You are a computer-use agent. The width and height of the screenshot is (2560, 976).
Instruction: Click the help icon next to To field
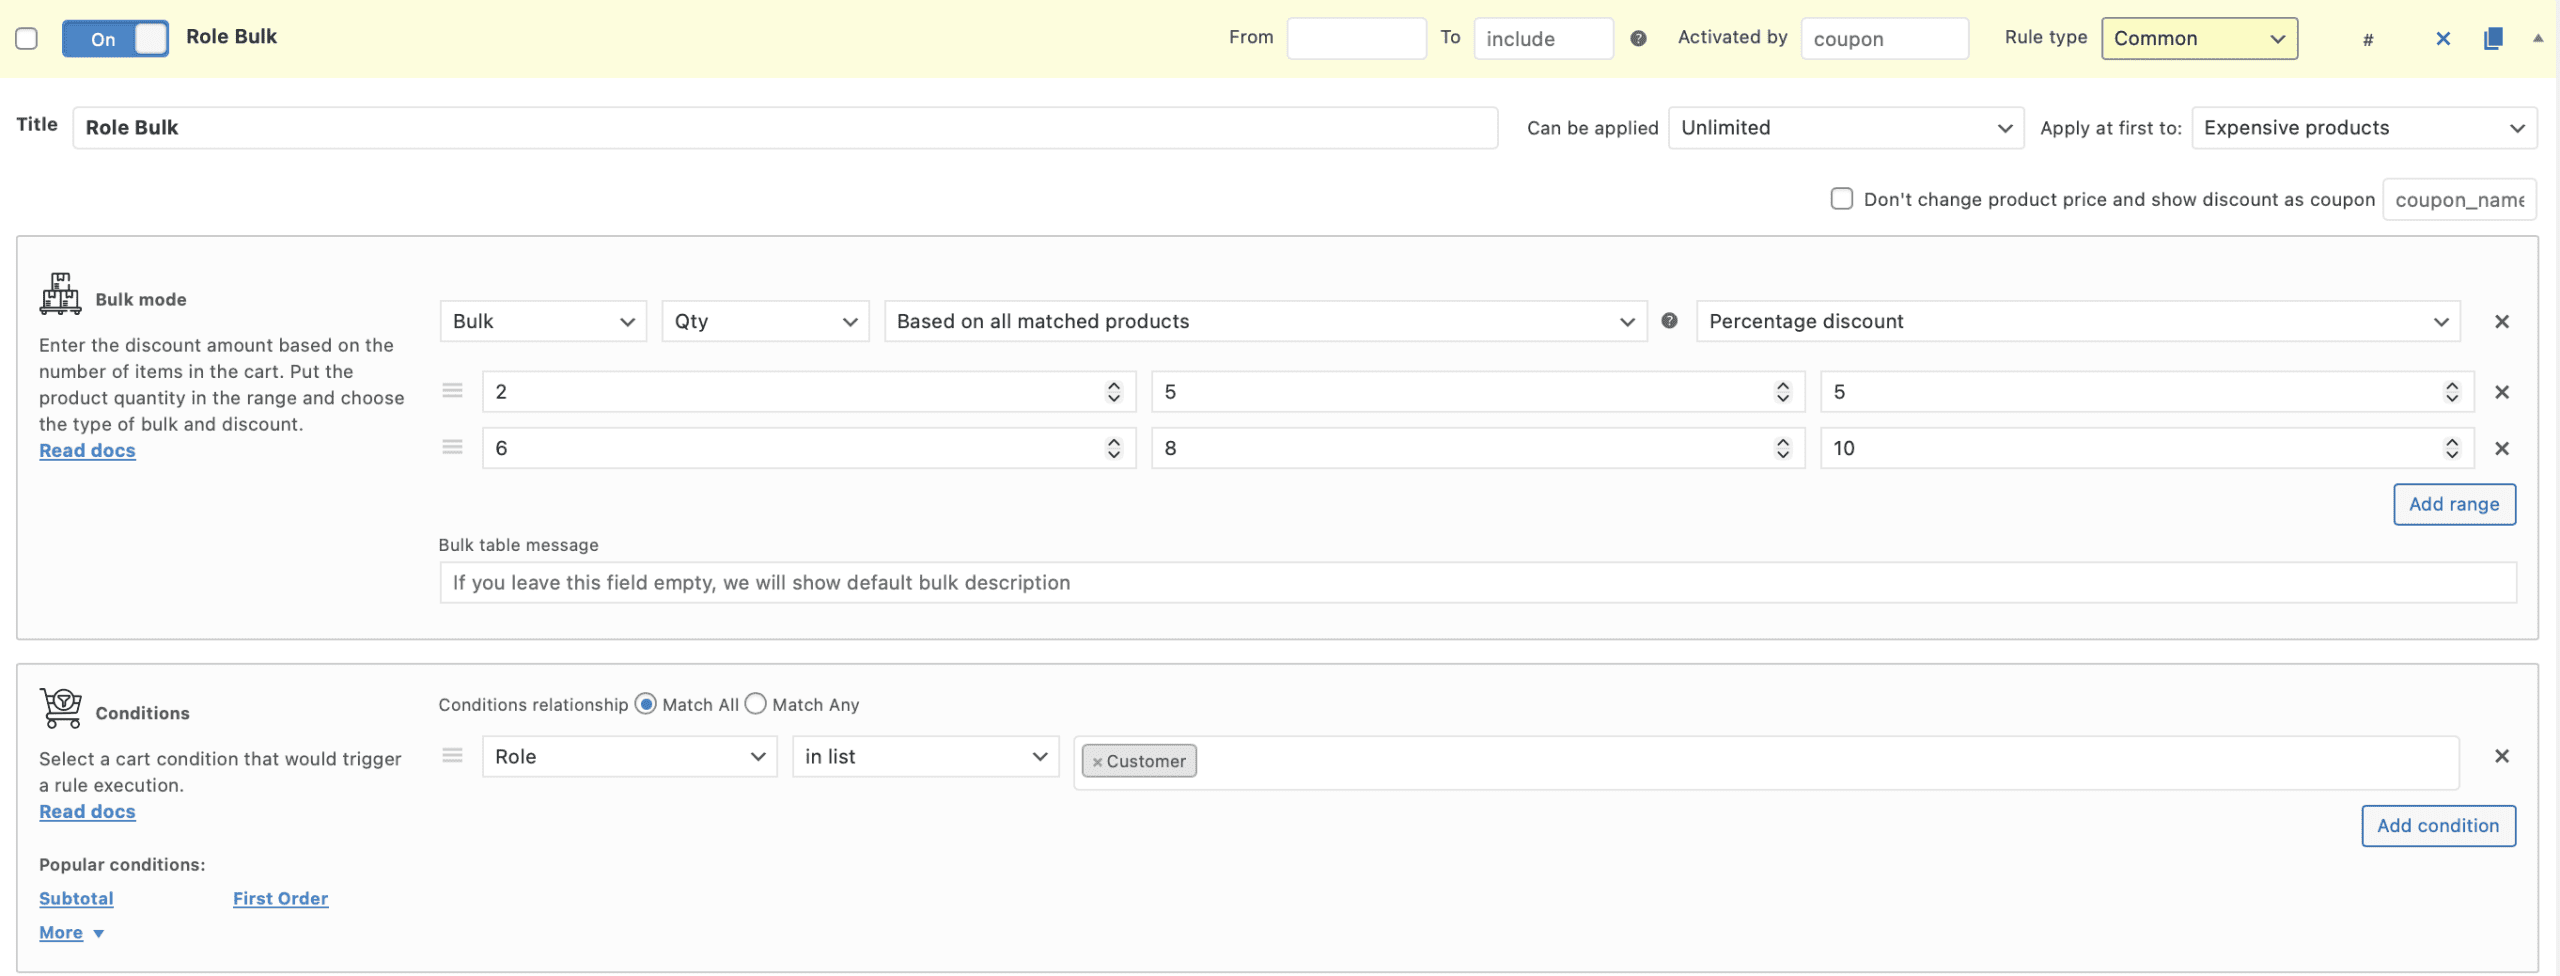[1638, 39]
